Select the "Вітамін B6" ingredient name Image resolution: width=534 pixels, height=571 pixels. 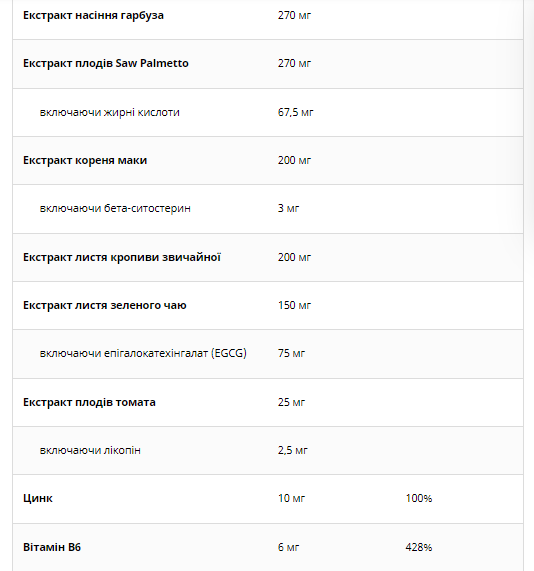pos(52,547)
